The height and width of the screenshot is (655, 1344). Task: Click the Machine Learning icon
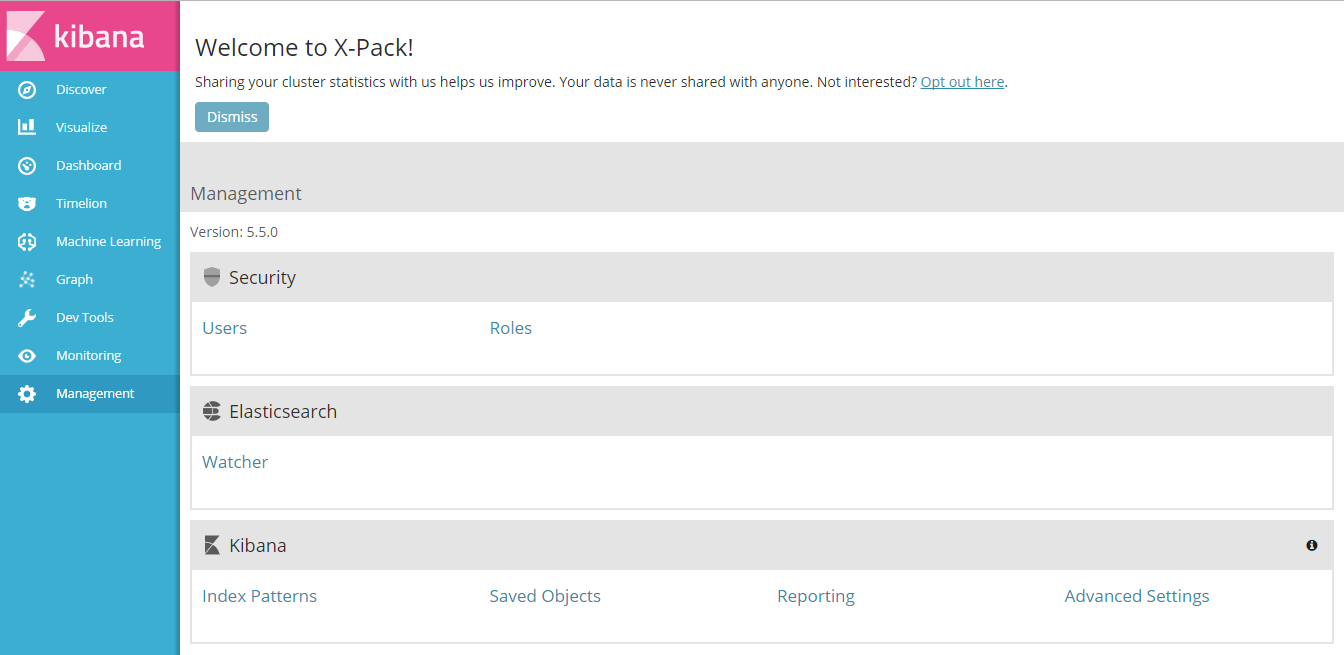tap(27, 242)
